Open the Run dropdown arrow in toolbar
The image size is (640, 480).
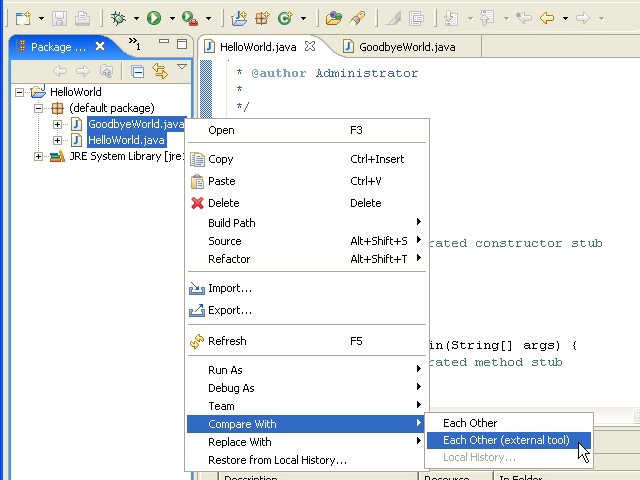pyautogui.click(x=172, y=18)
